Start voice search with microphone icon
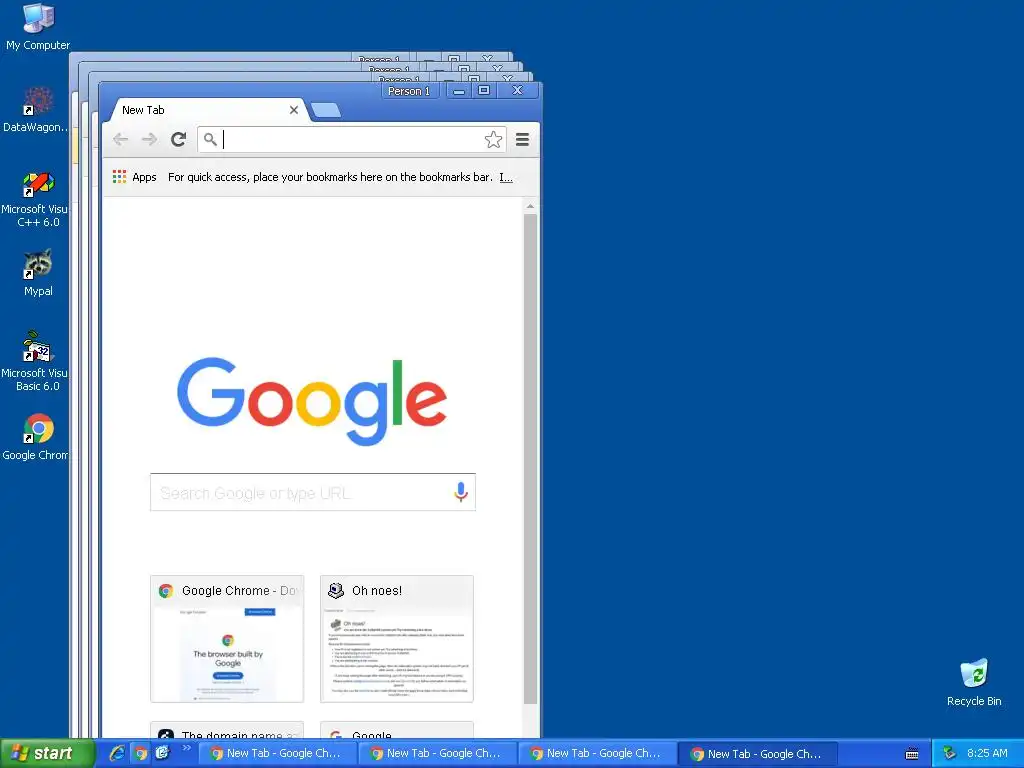1024x768 pixels. coord(461,492)
